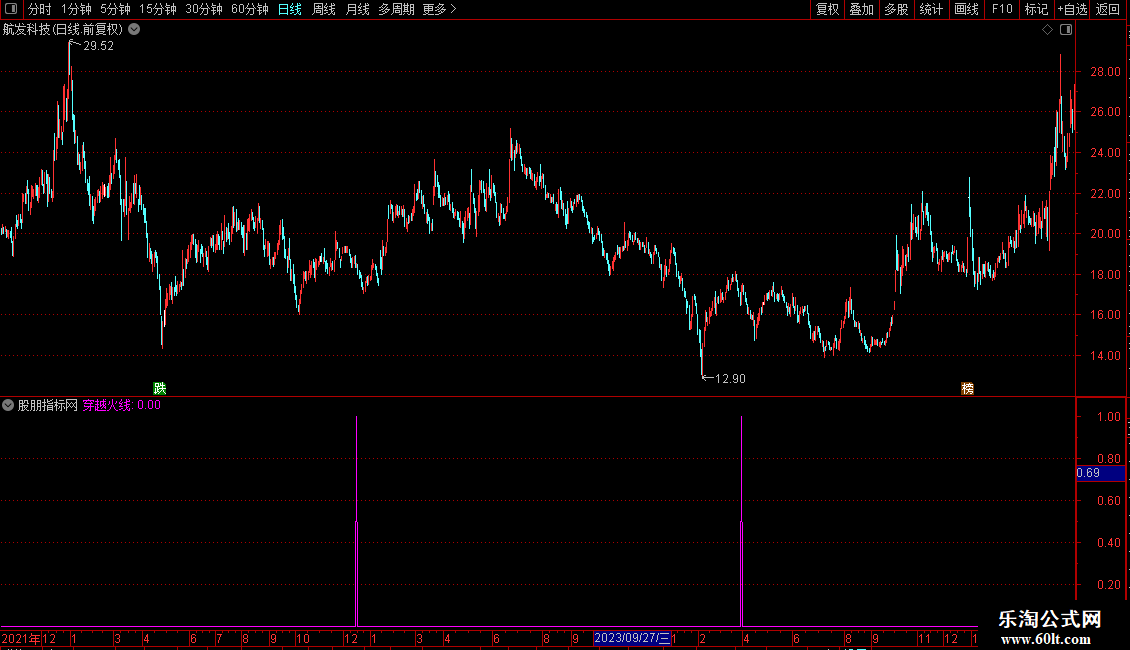Activate 画线 drawing tools

966,9
